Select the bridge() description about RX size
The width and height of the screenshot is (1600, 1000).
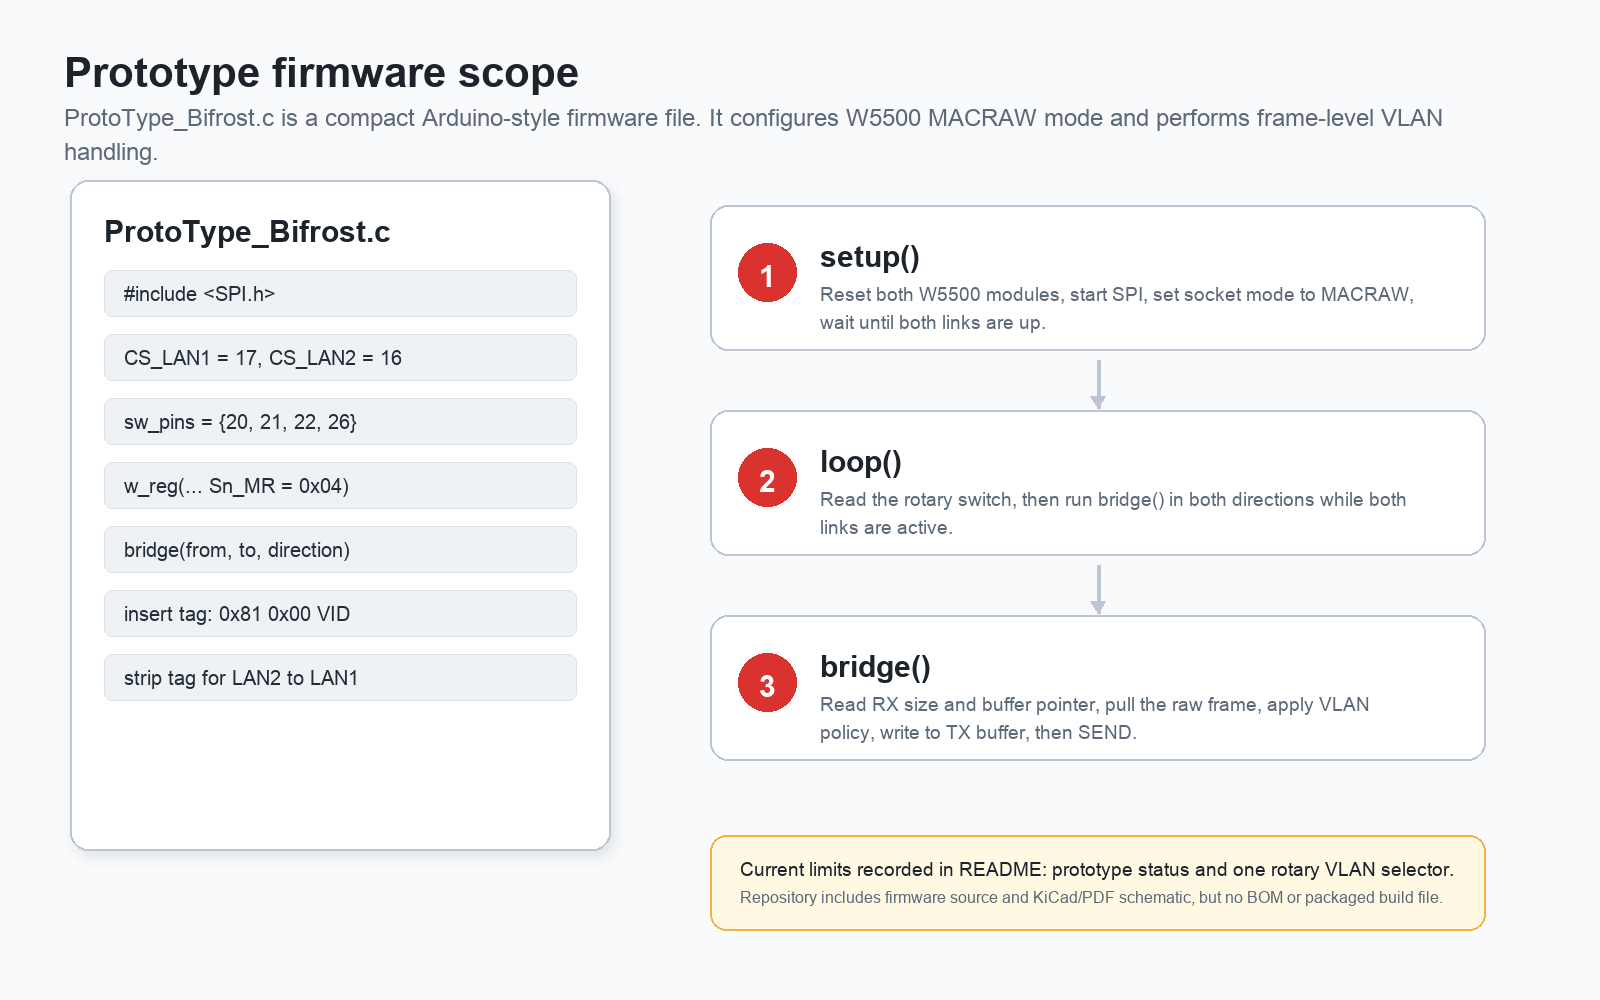point(1095,718)
